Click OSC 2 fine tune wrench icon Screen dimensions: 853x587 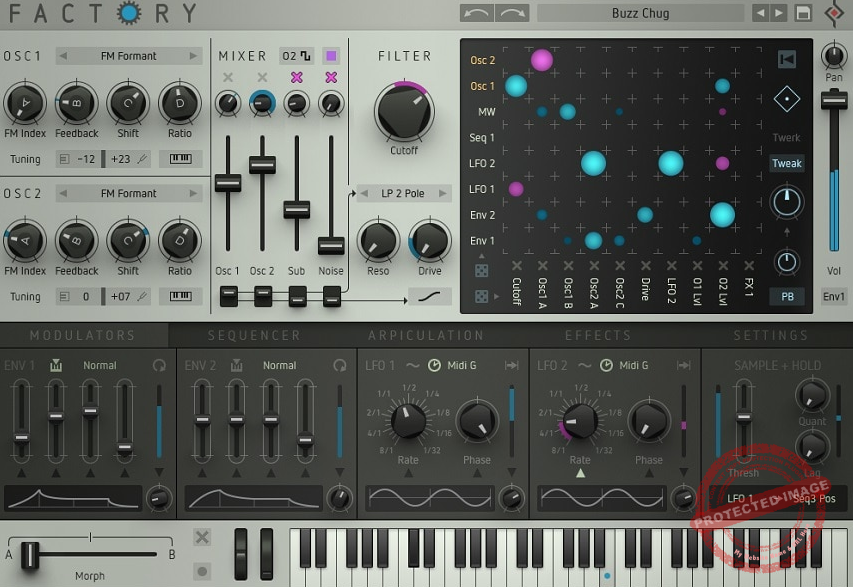click(143, 296)
